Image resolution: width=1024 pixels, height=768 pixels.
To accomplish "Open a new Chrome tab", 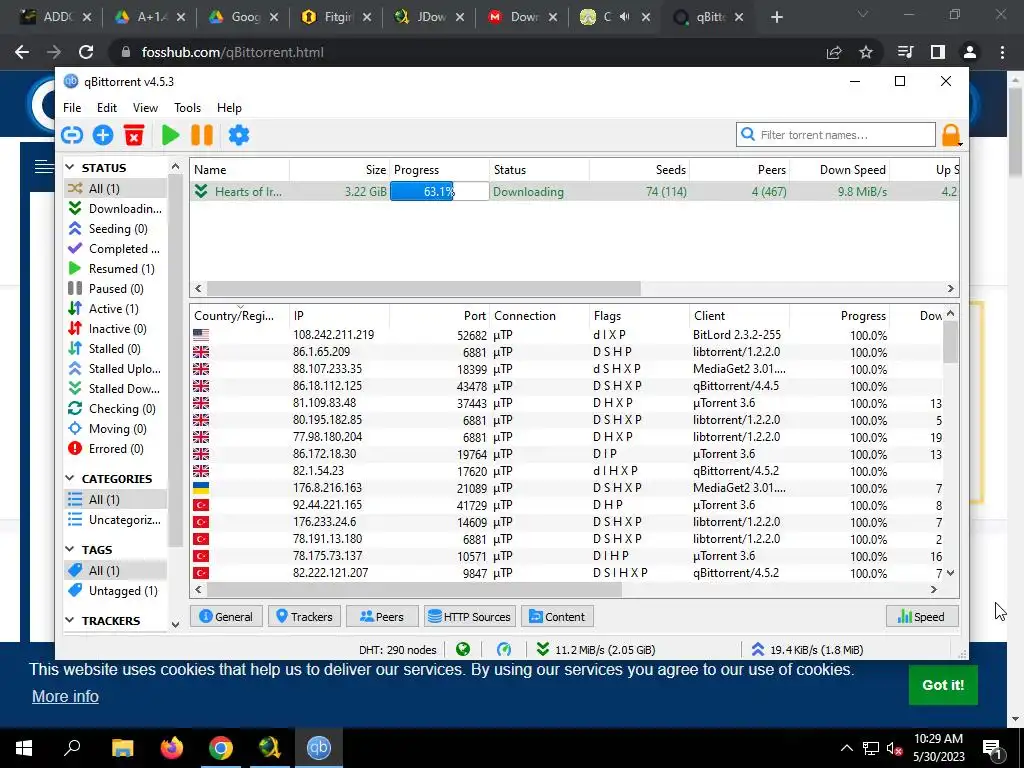I will pos(776,18).
